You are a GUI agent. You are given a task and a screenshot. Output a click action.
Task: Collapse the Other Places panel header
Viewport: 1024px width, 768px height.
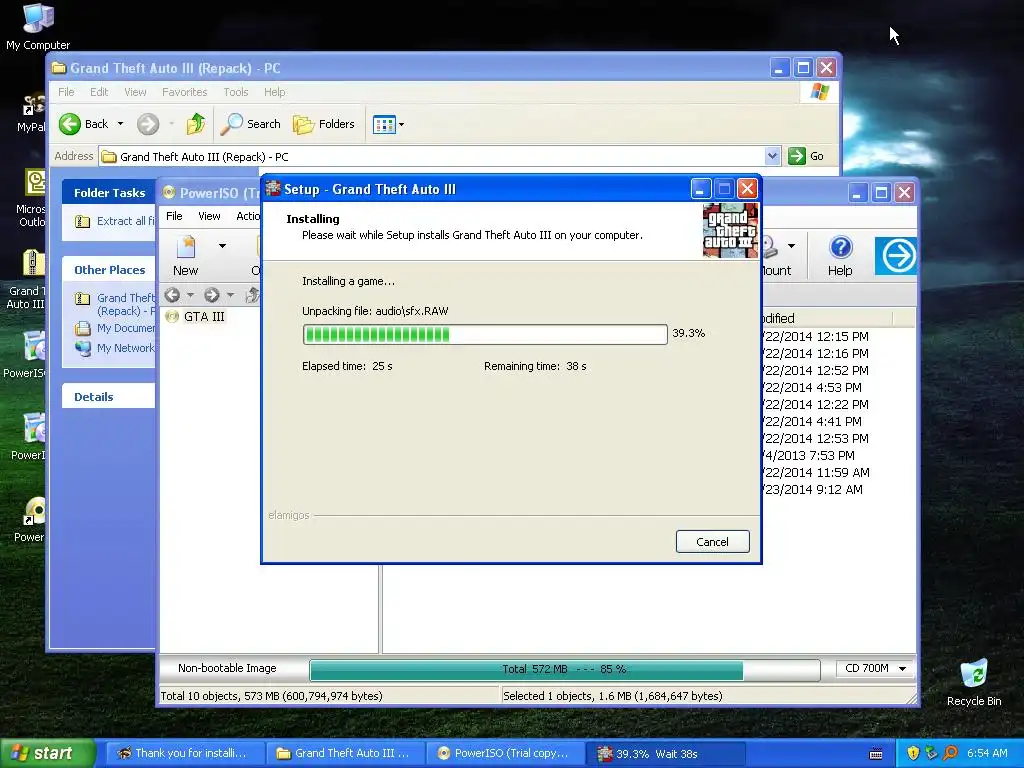108,270
